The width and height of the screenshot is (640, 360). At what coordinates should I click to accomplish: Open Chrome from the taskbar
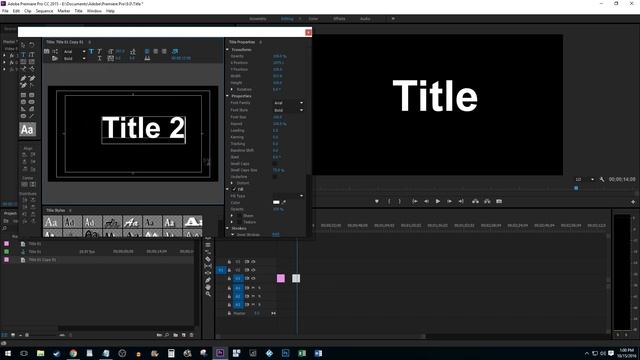[x=73, y=353]
